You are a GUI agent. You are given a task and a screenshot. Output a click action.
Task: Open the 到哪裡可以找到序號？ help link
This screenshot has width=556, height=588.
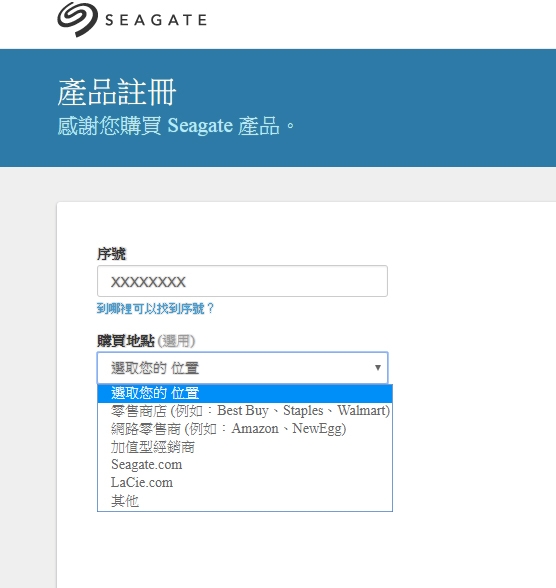(x=155, y=309)
